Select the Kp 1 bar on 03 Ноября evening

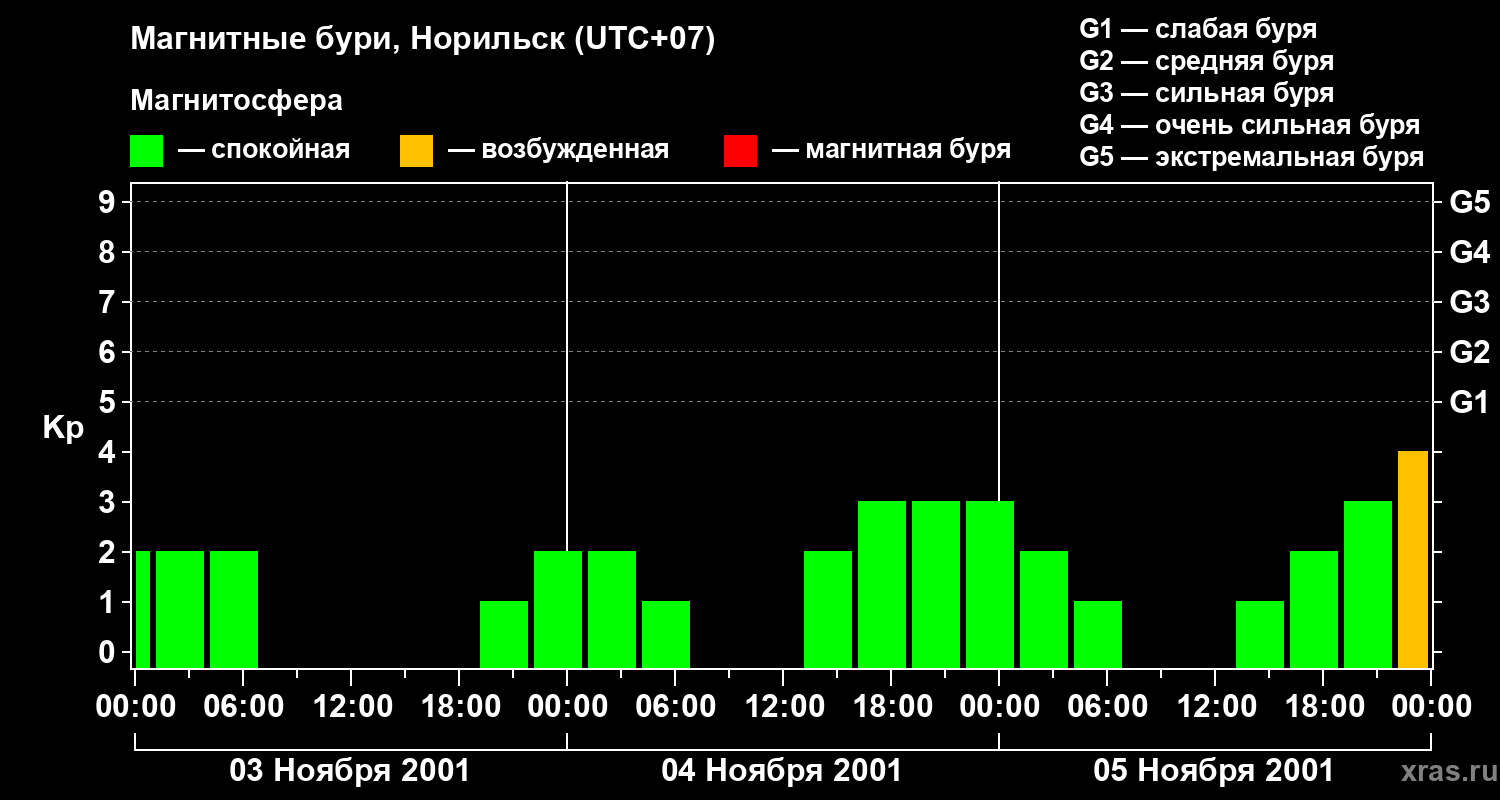504,634
